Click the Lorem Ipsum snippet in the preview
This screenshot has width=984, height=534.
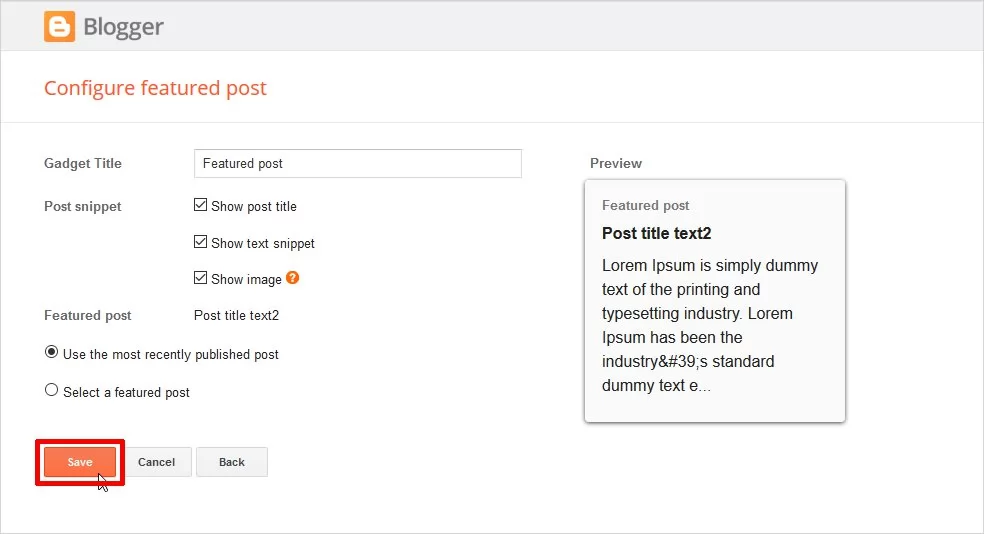[x=710, y=325]
